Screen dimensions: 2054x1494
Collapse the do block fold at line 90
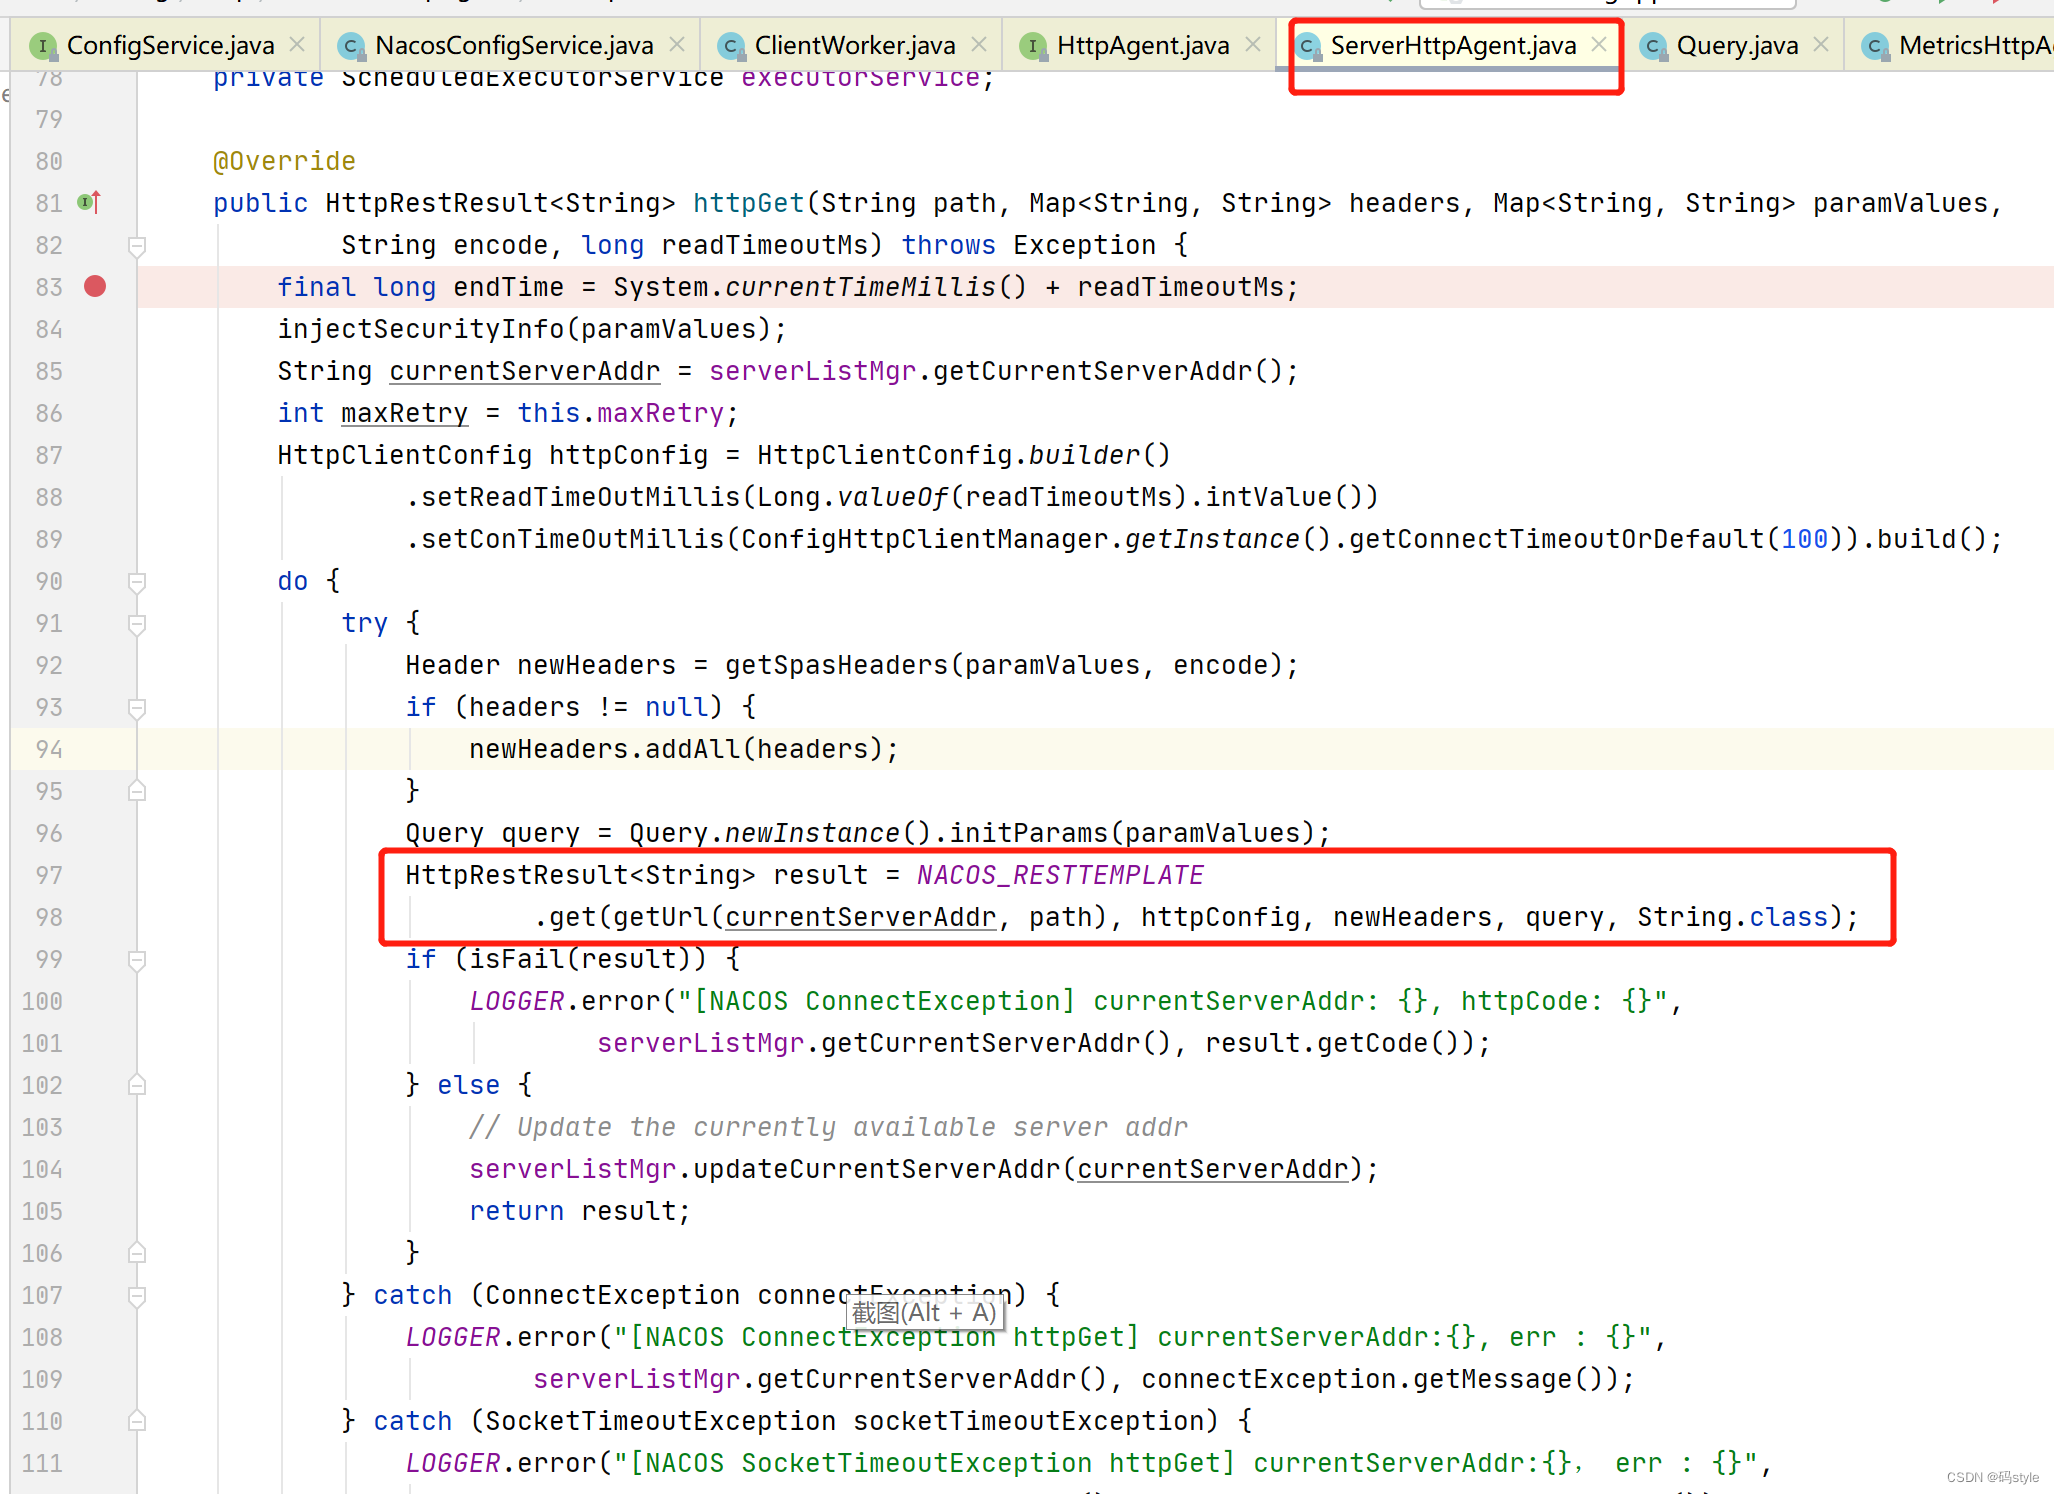pos(138,582)
